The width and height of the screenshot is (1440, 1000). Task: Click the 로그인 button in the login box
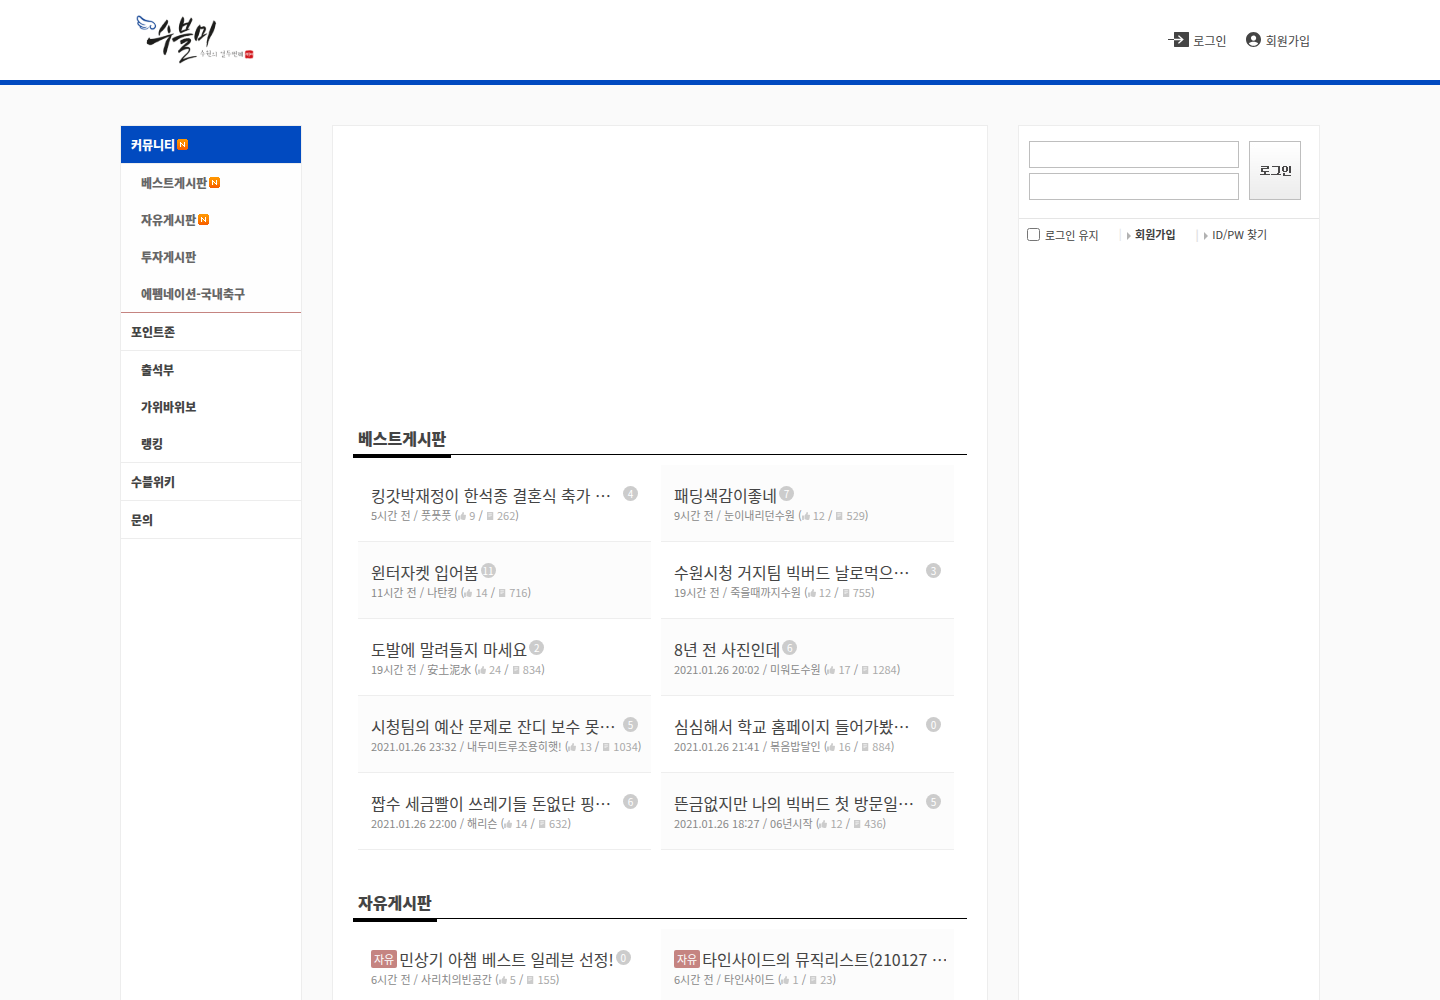1275,170
